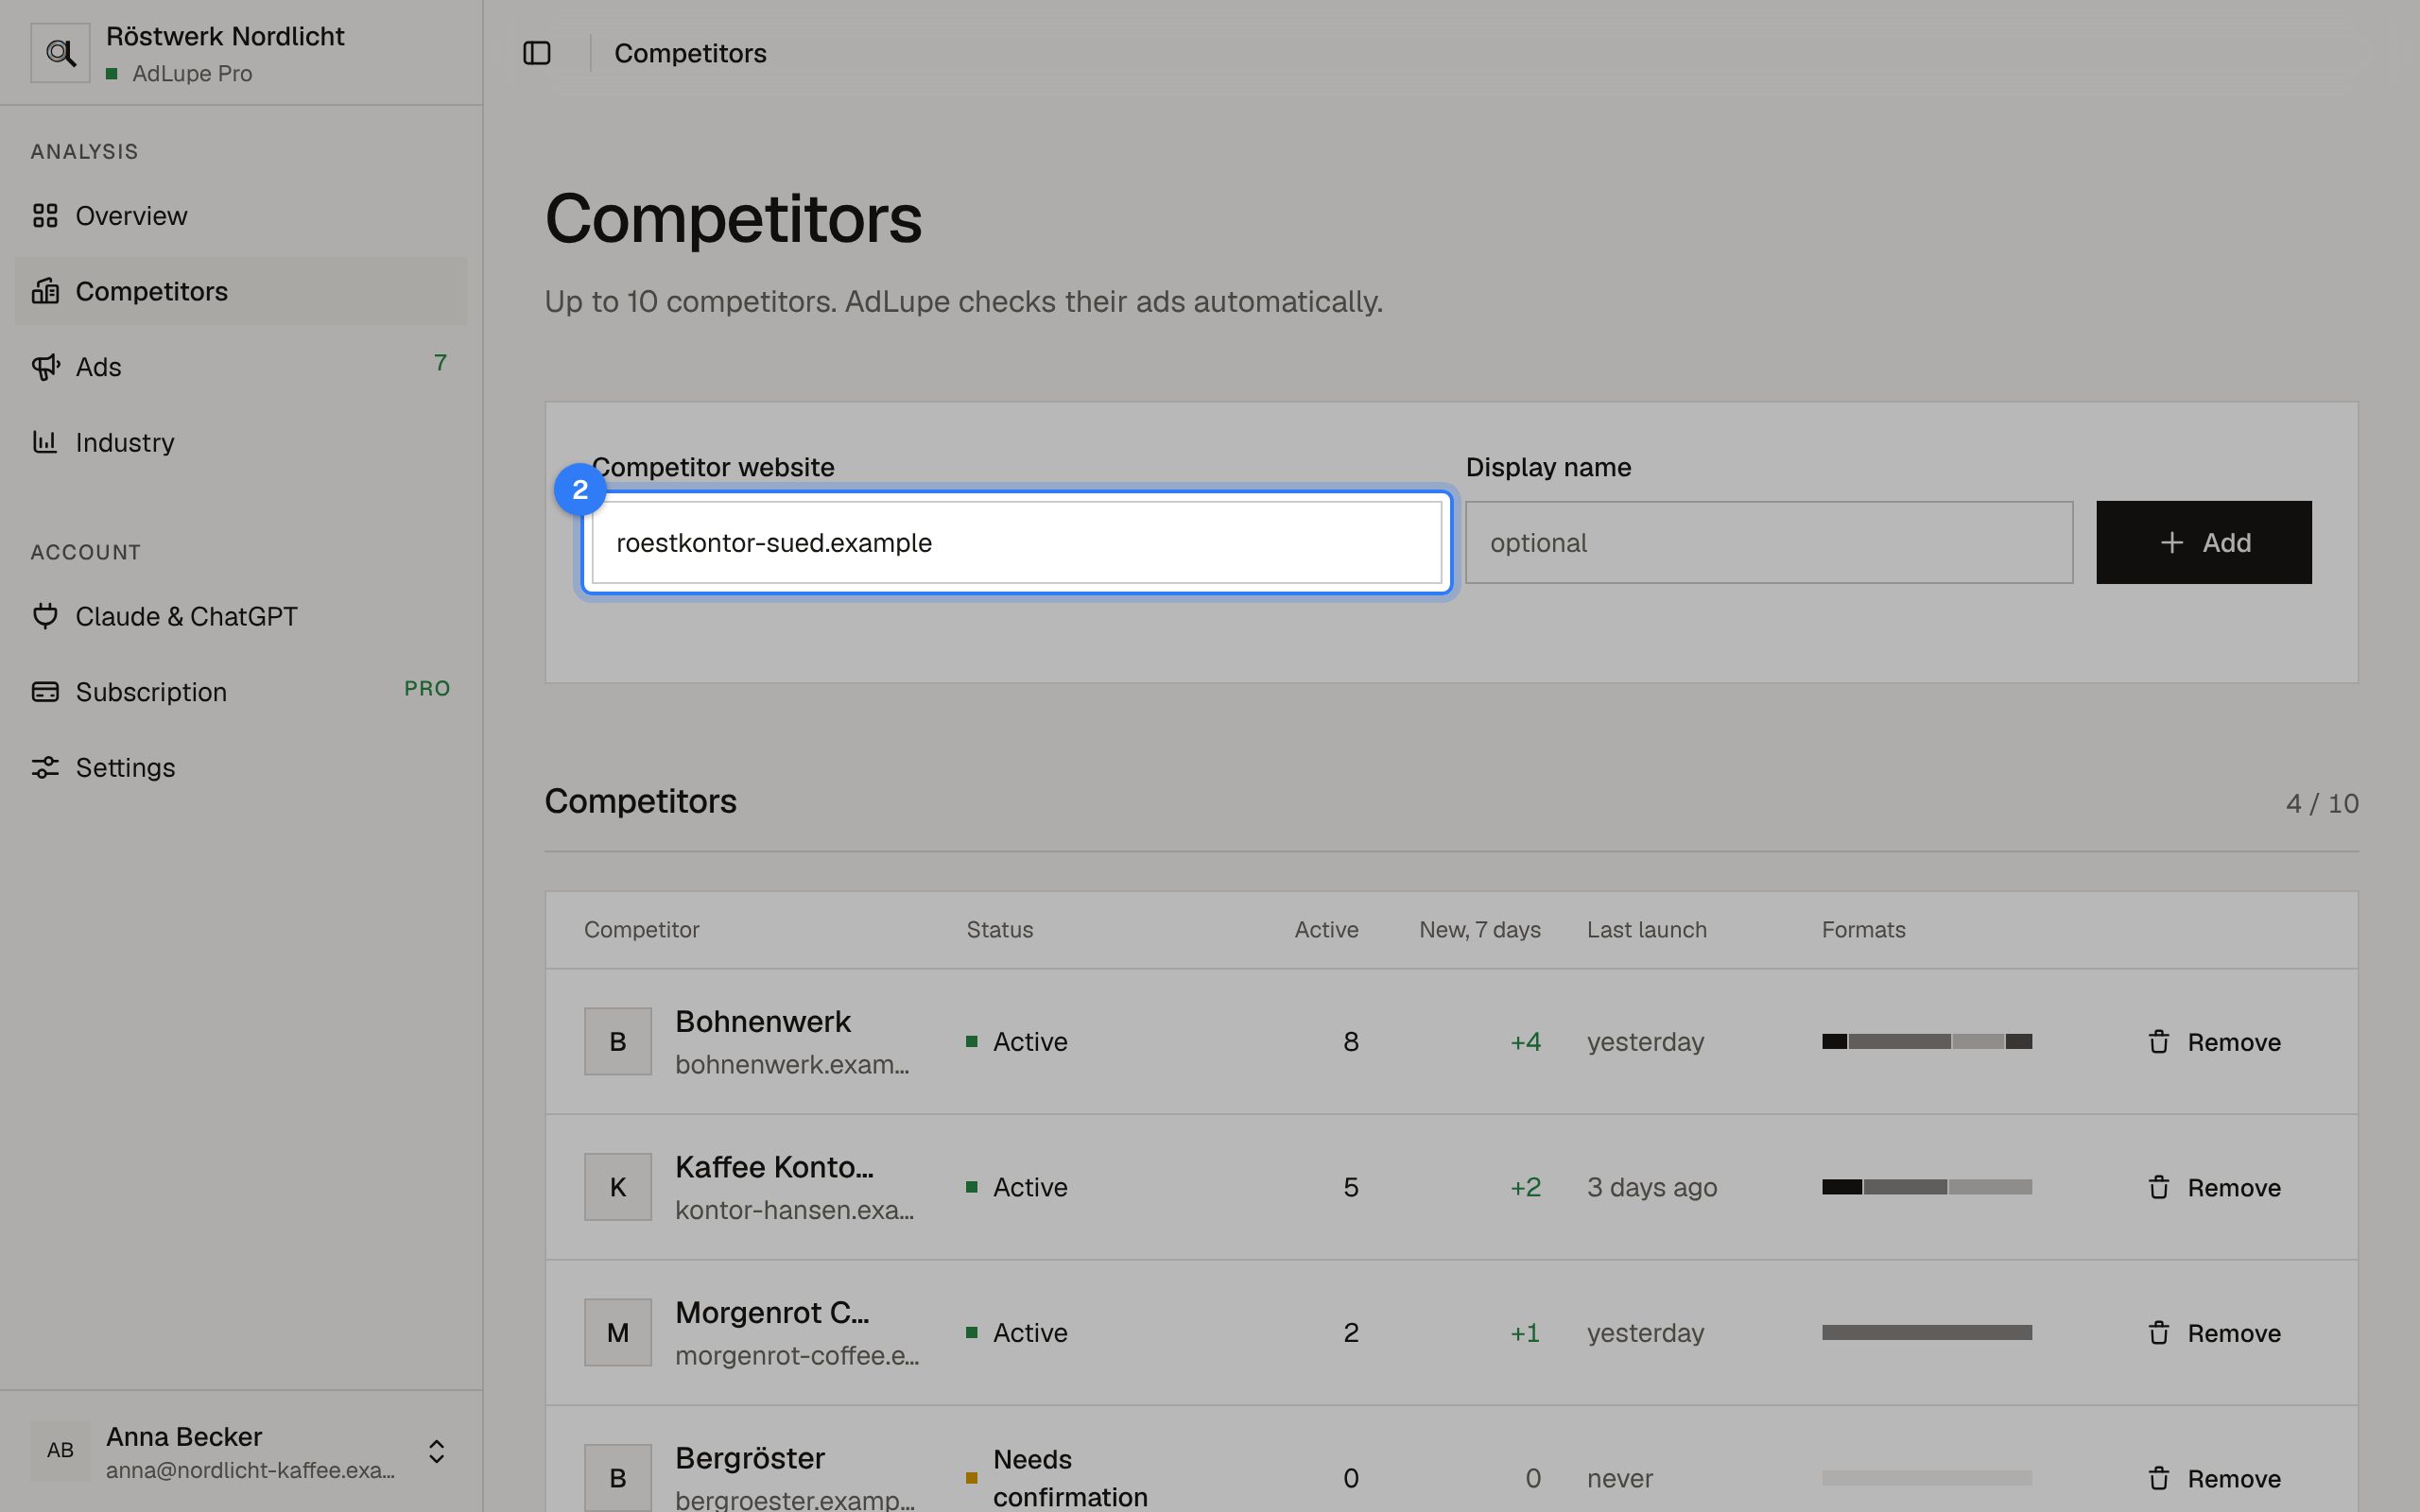Click the 'New, 7 days' column header
Screen dimensions: 2420x1512
tap(1480, 929)
